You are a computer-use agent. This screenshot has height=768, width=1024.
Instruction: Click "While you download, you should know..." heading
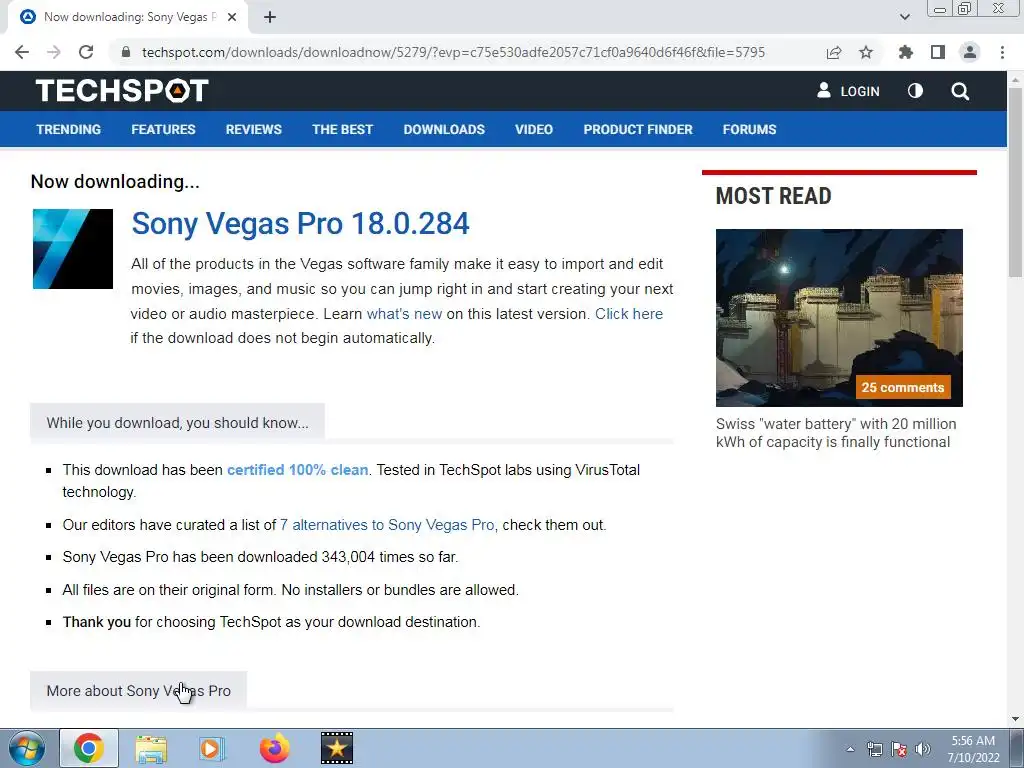pos(177,423)
